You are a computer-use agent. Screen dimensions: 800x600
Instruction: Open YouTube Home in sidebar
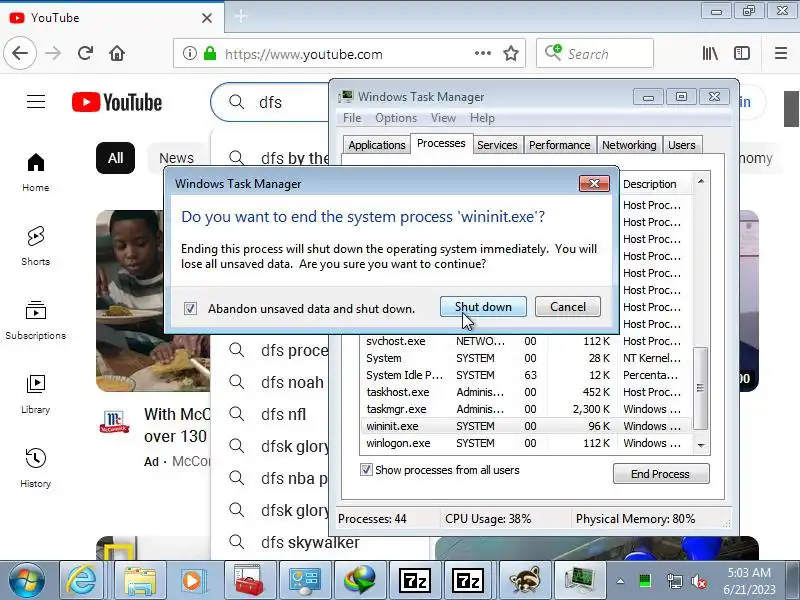(36, 172)
